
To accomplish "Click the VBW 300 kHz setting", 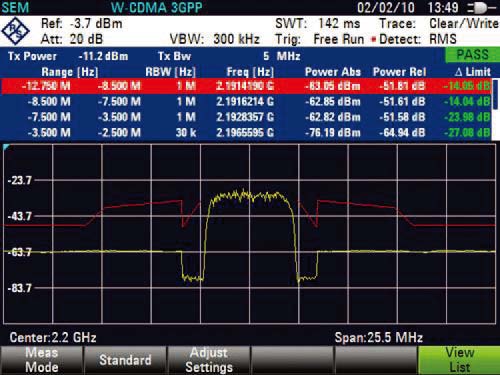I will coord(215,39).
